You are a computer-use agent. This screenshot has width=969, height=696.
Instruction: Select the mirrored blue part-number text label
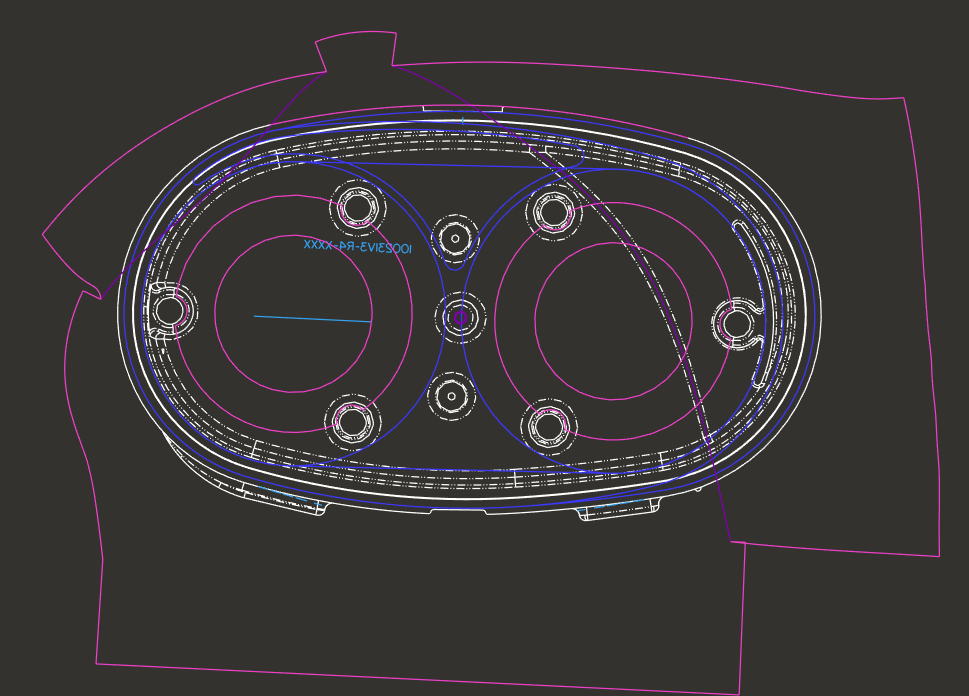[x=357, y=247]
